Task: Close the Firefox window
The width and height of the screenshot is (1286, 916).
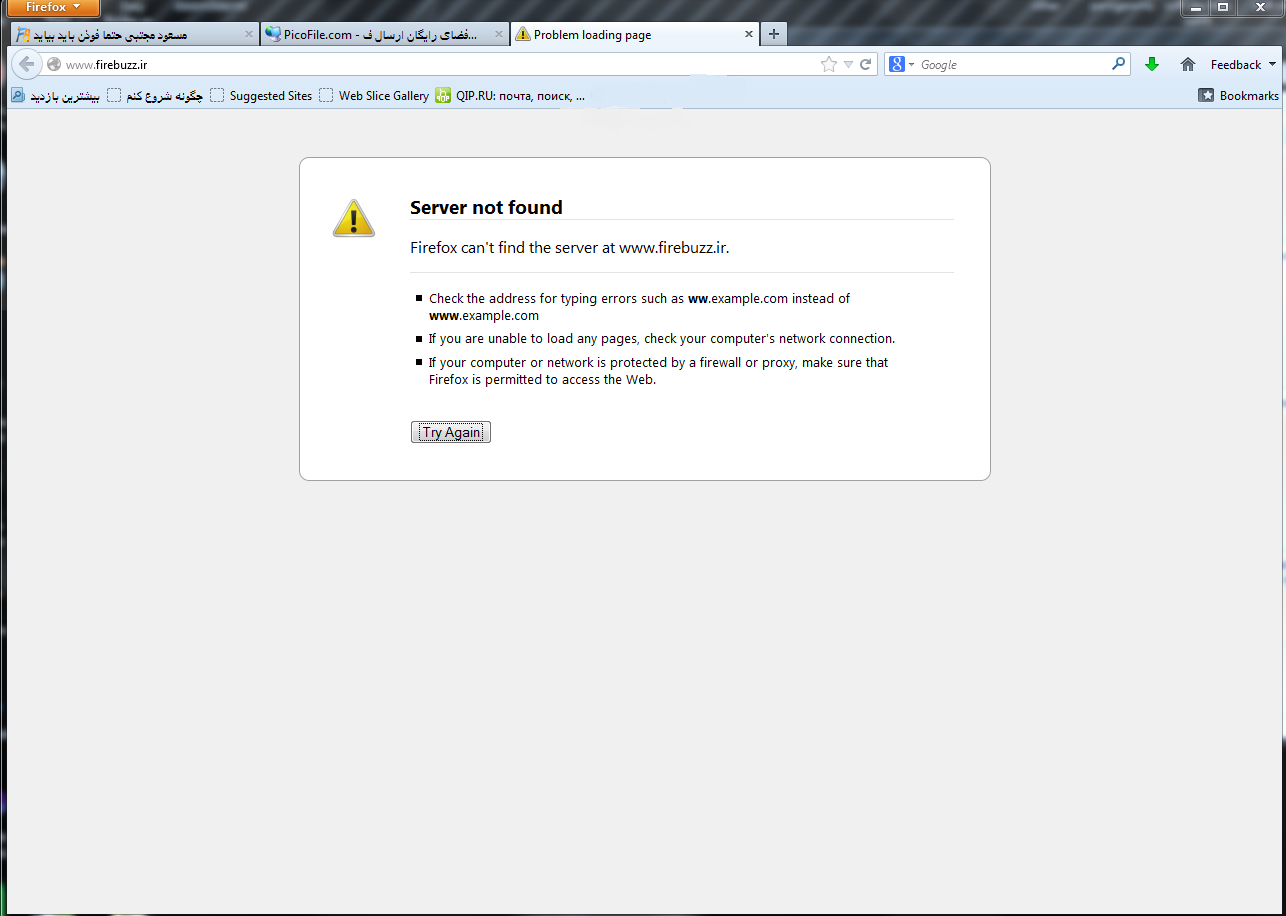Action: (1259, 7)
